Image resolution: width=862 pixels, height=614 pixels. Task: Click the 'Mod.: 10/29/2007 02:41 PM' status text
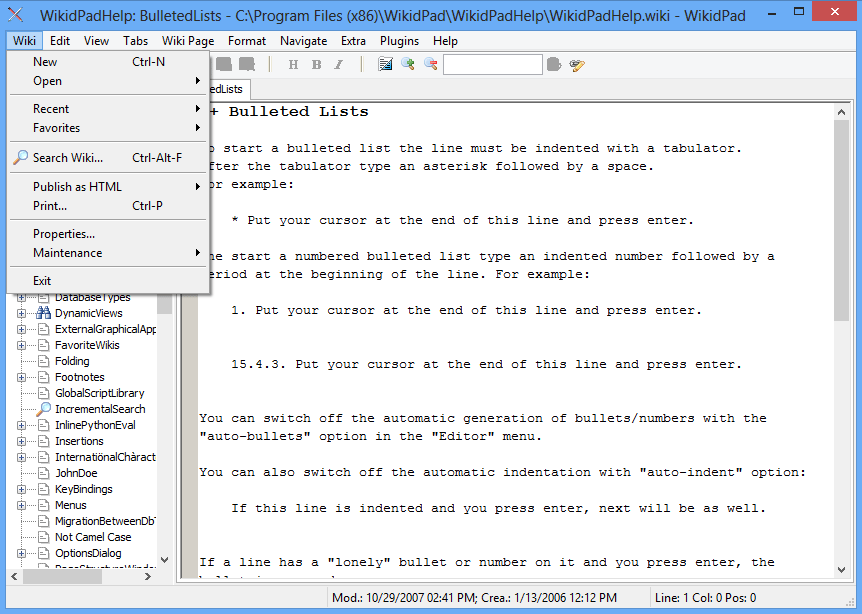click(405, 598)
